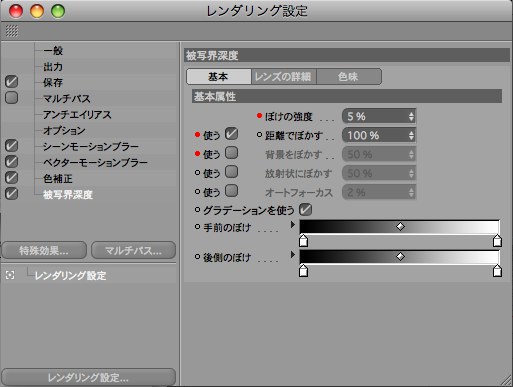Click the keyframe circle beside グラデーションを使う
This screenshot has height=387, width=513.
click(197, 210)
